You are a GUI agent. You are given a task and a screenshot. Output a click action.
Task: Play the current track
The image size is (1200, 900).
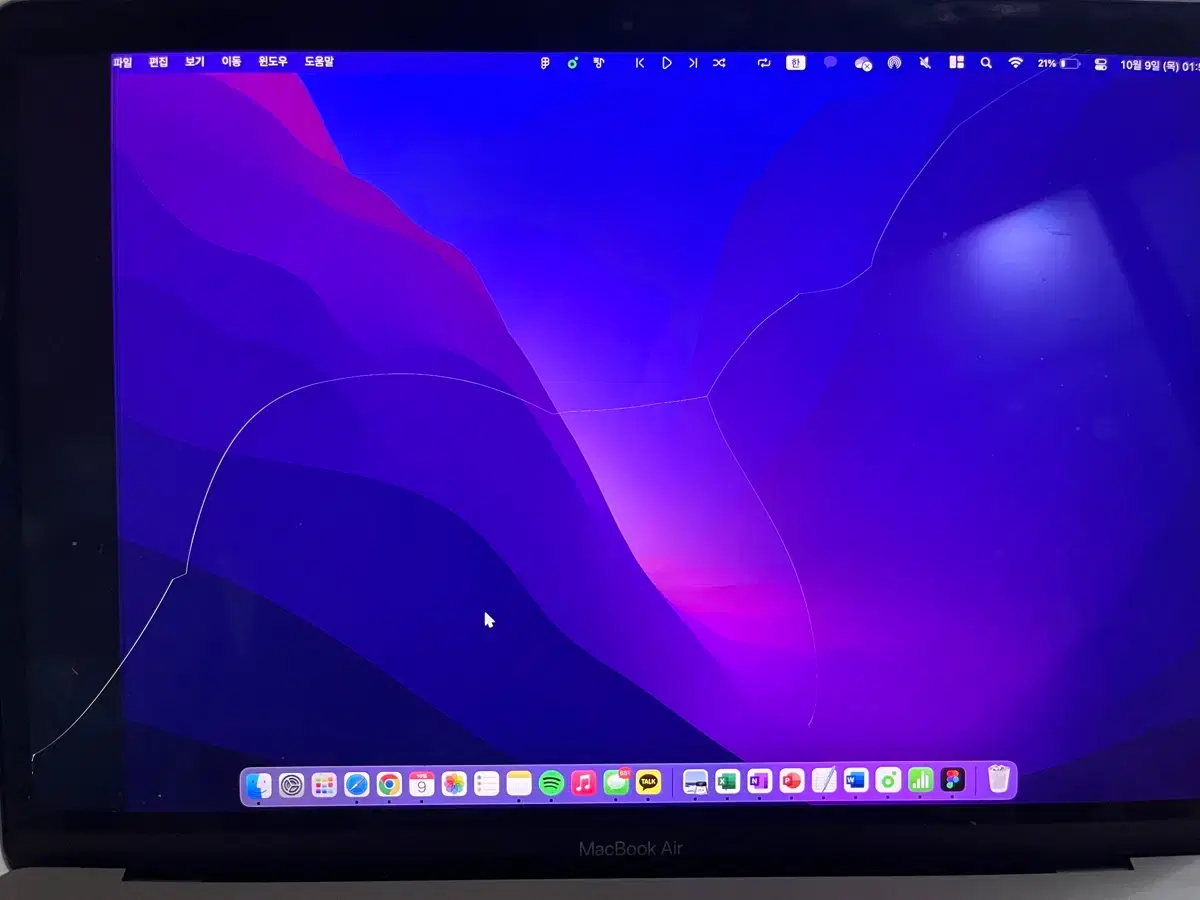667,62
